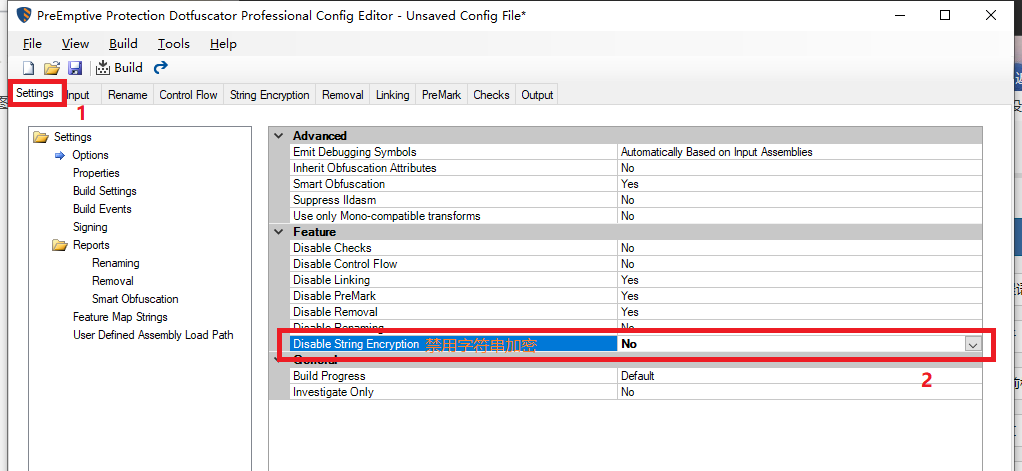Switch to the Removal tab
This screenshot has width=1022, height=471.
pyautogui.click(x=343, y=94)
